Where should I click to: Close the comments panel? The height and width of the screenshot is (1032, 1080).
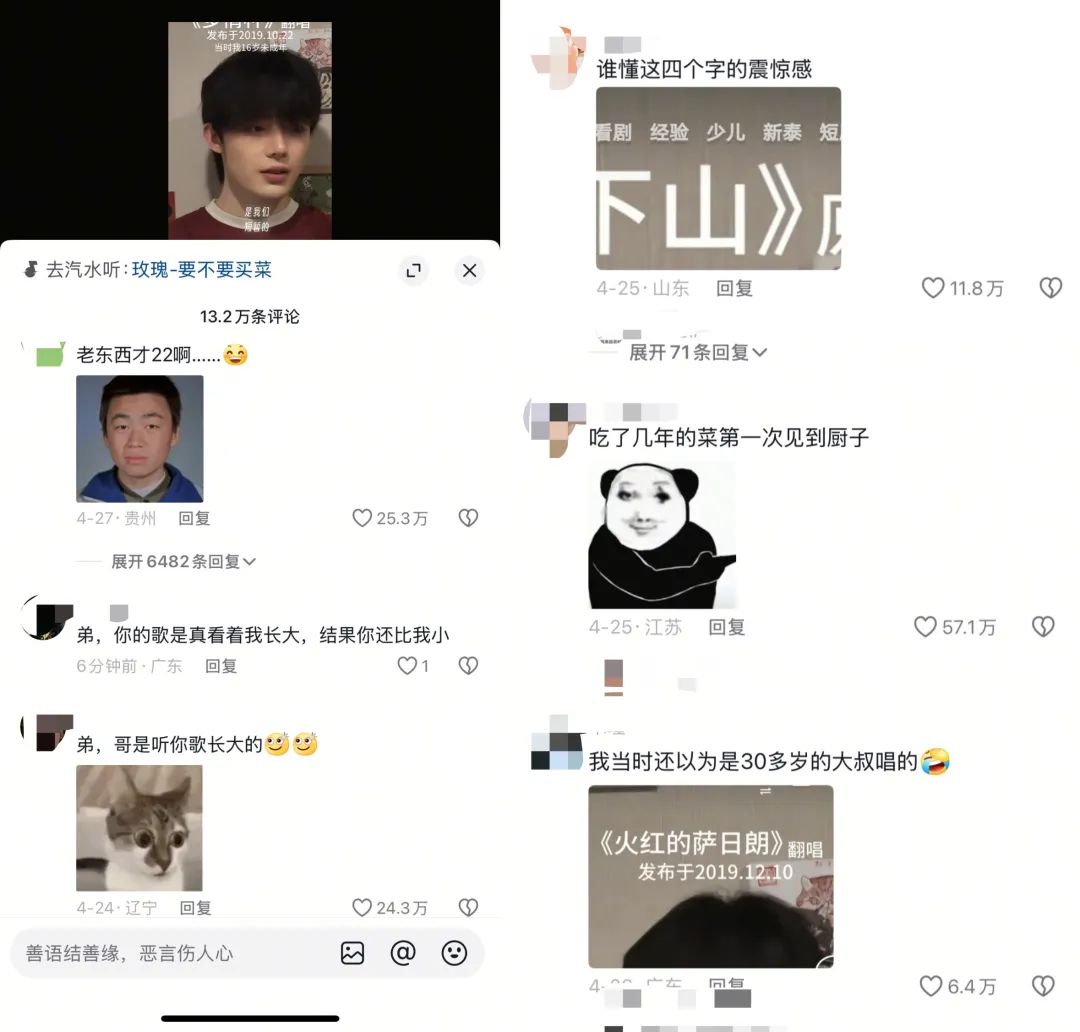click(469, 271)
